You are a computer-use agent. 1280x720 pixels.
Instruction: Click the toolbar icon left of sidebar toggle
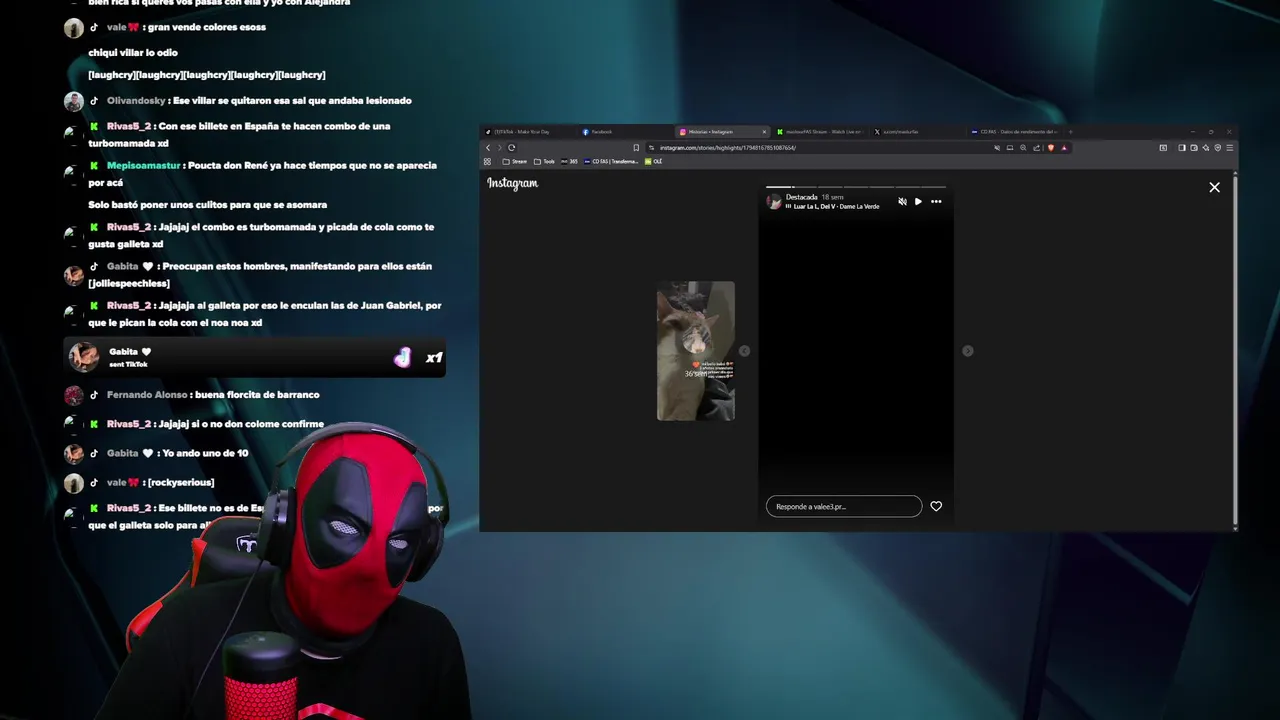click(1163, 148)
